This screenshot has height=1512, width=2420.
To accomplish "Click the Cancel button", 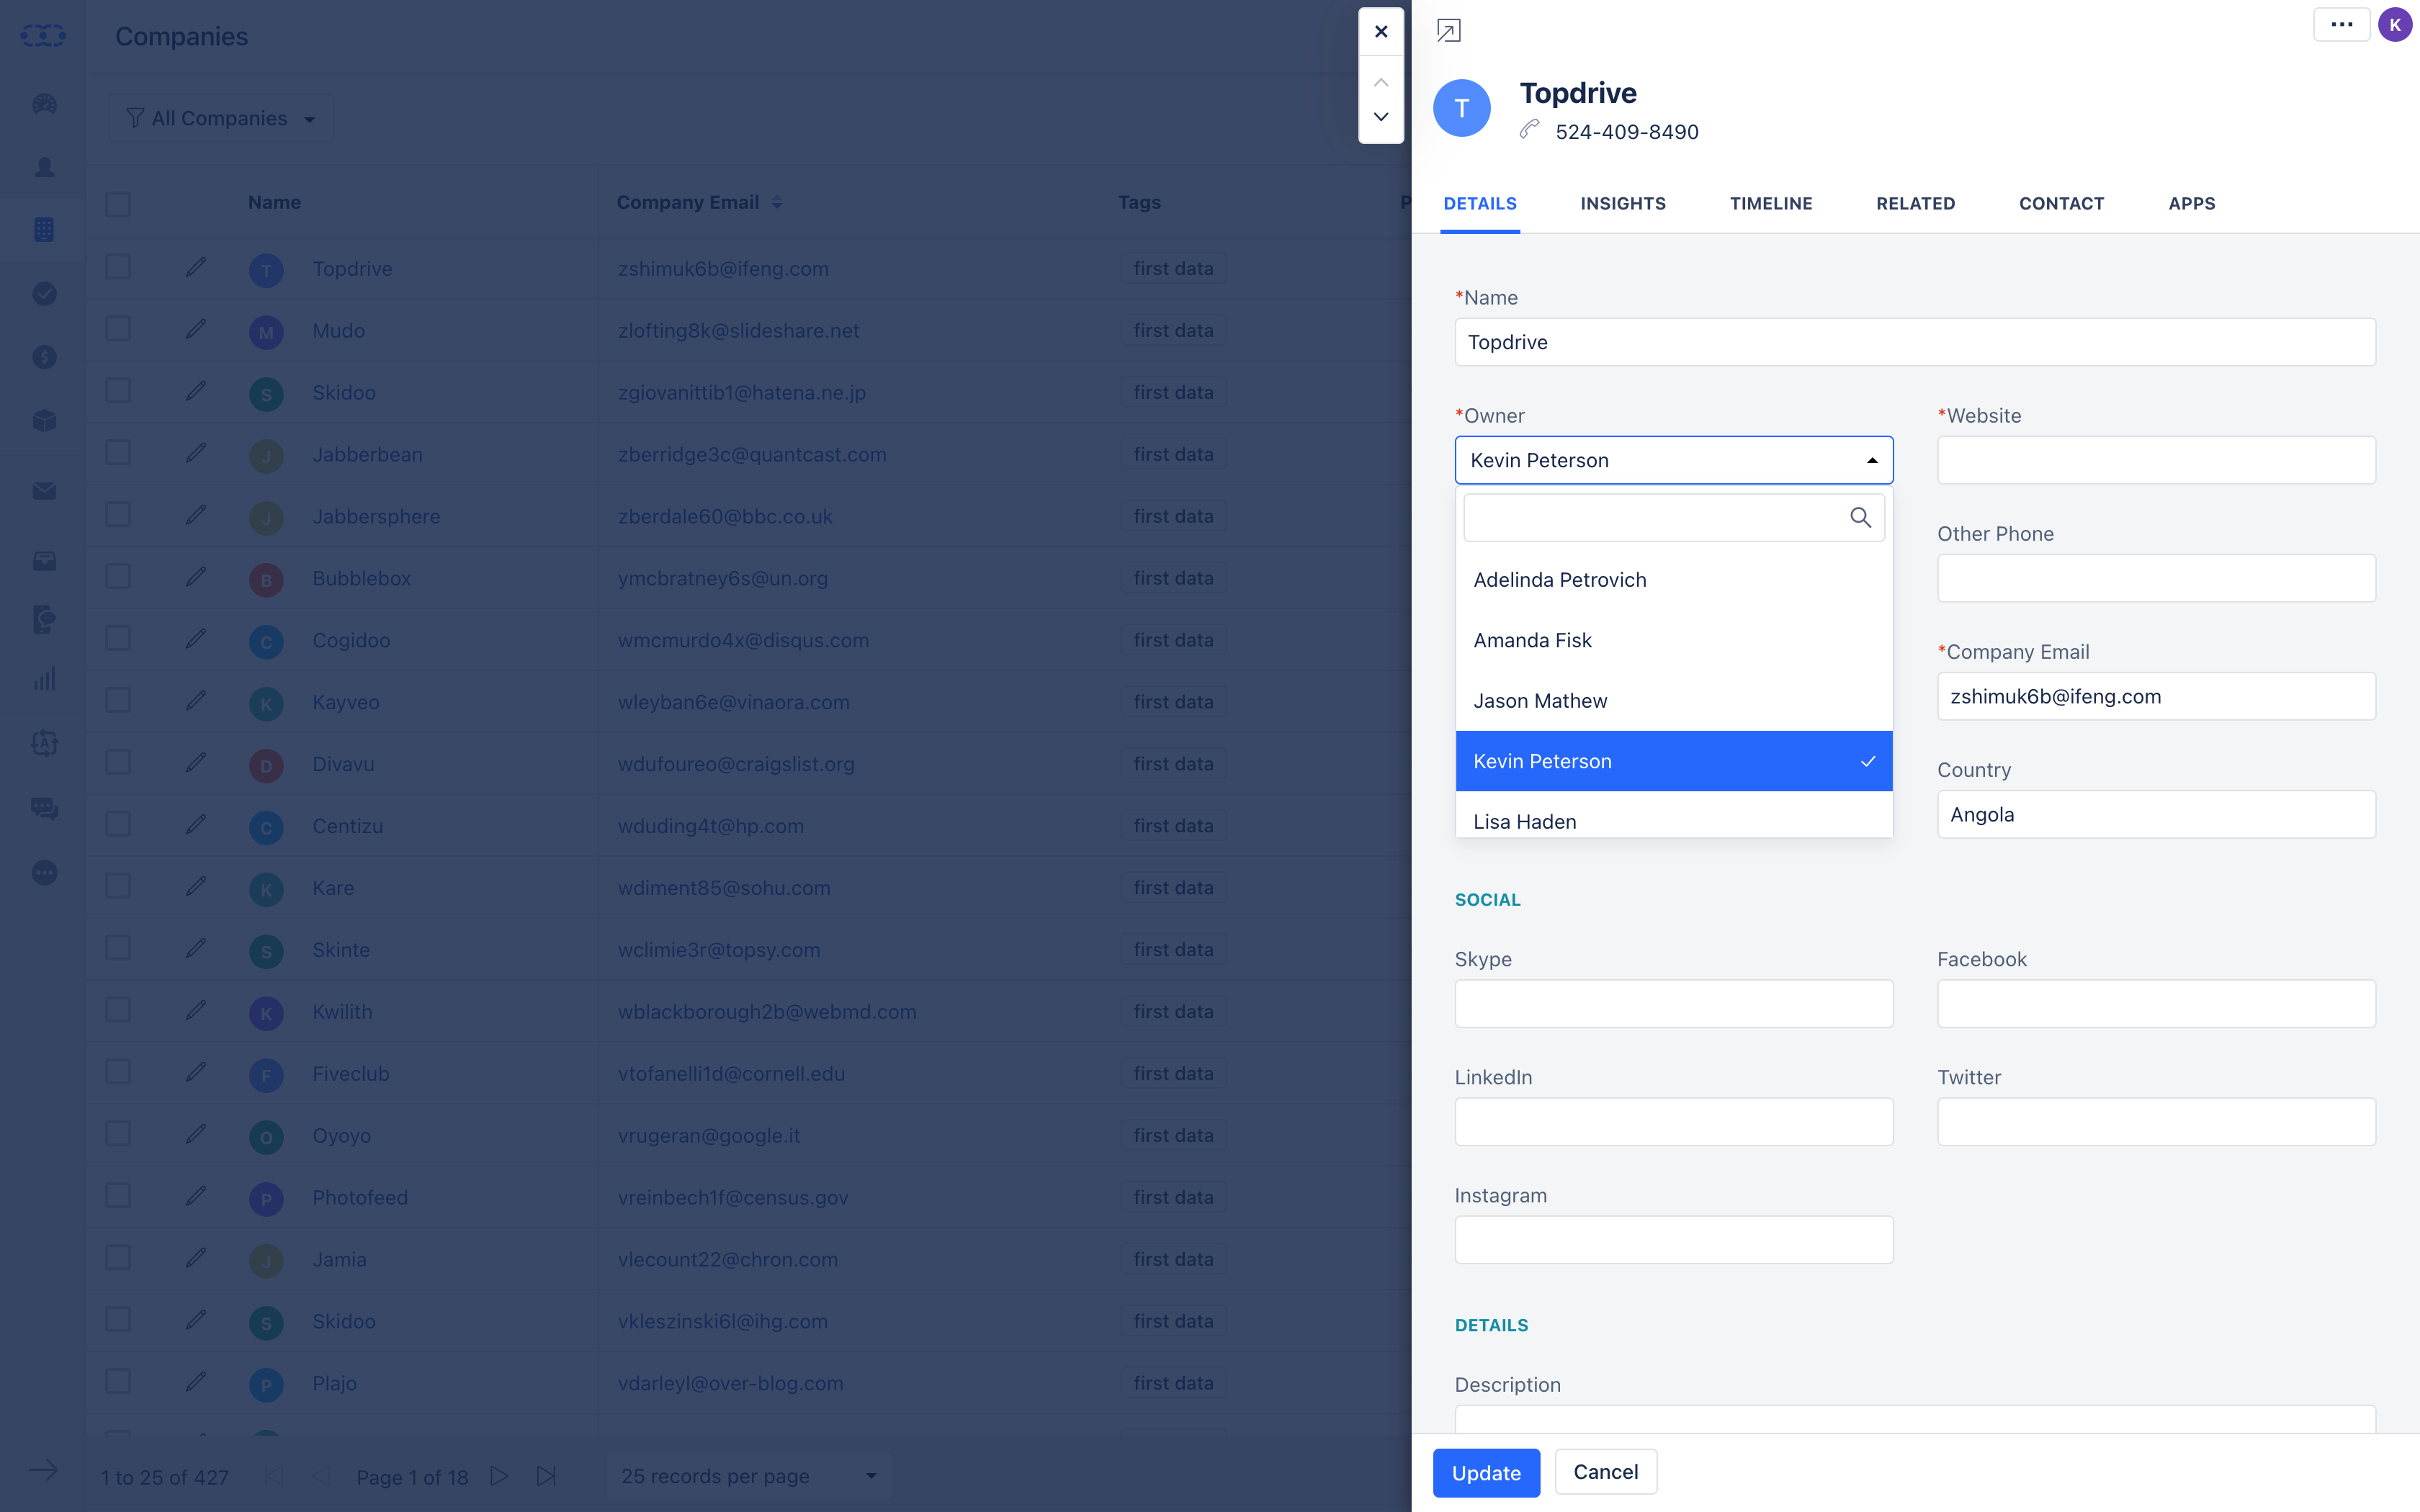I will coord(1605,1472).
